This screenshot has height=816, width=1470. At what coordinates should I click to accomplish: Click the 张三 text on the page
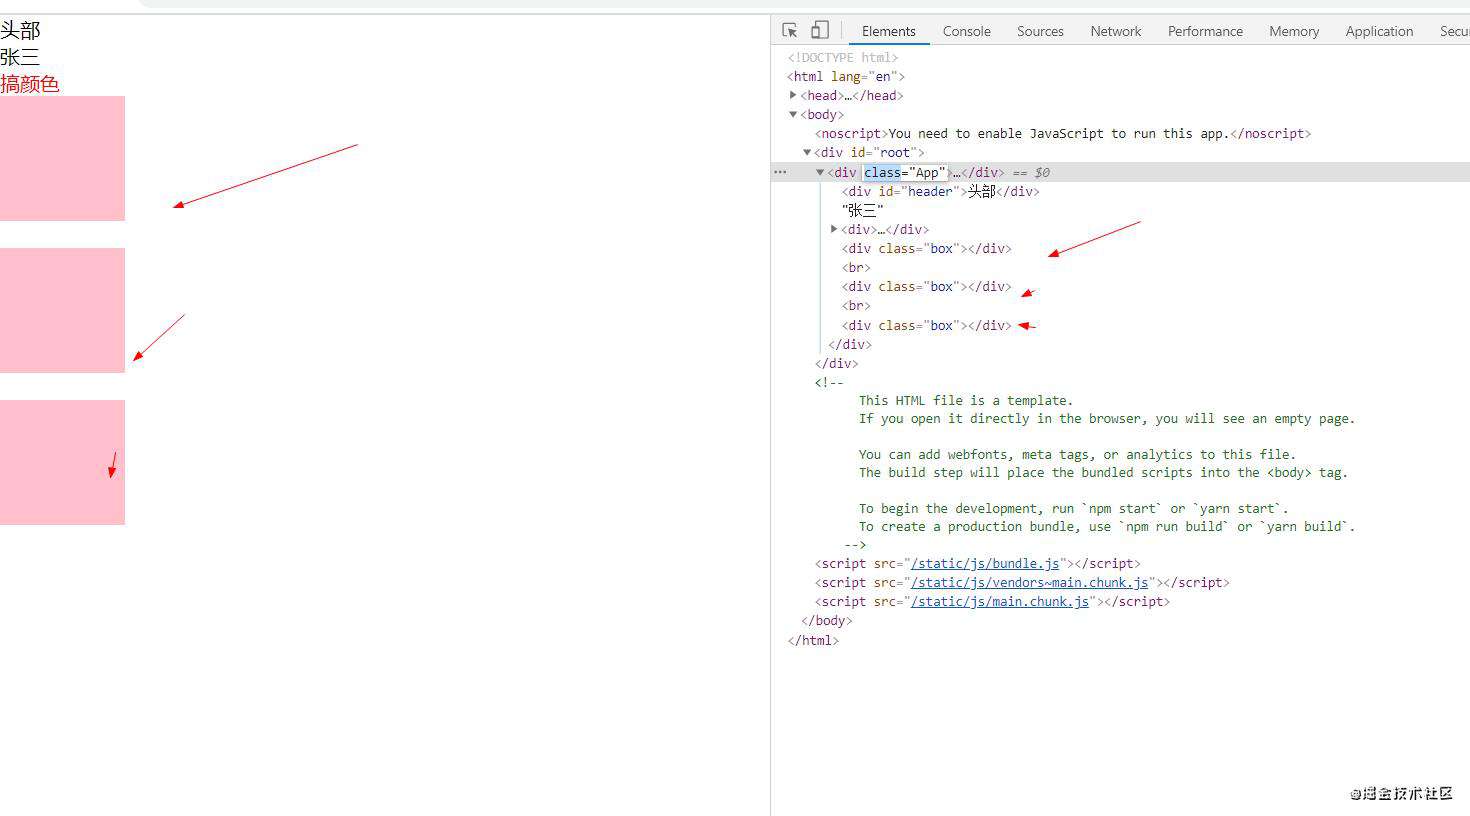coord(20,57)
